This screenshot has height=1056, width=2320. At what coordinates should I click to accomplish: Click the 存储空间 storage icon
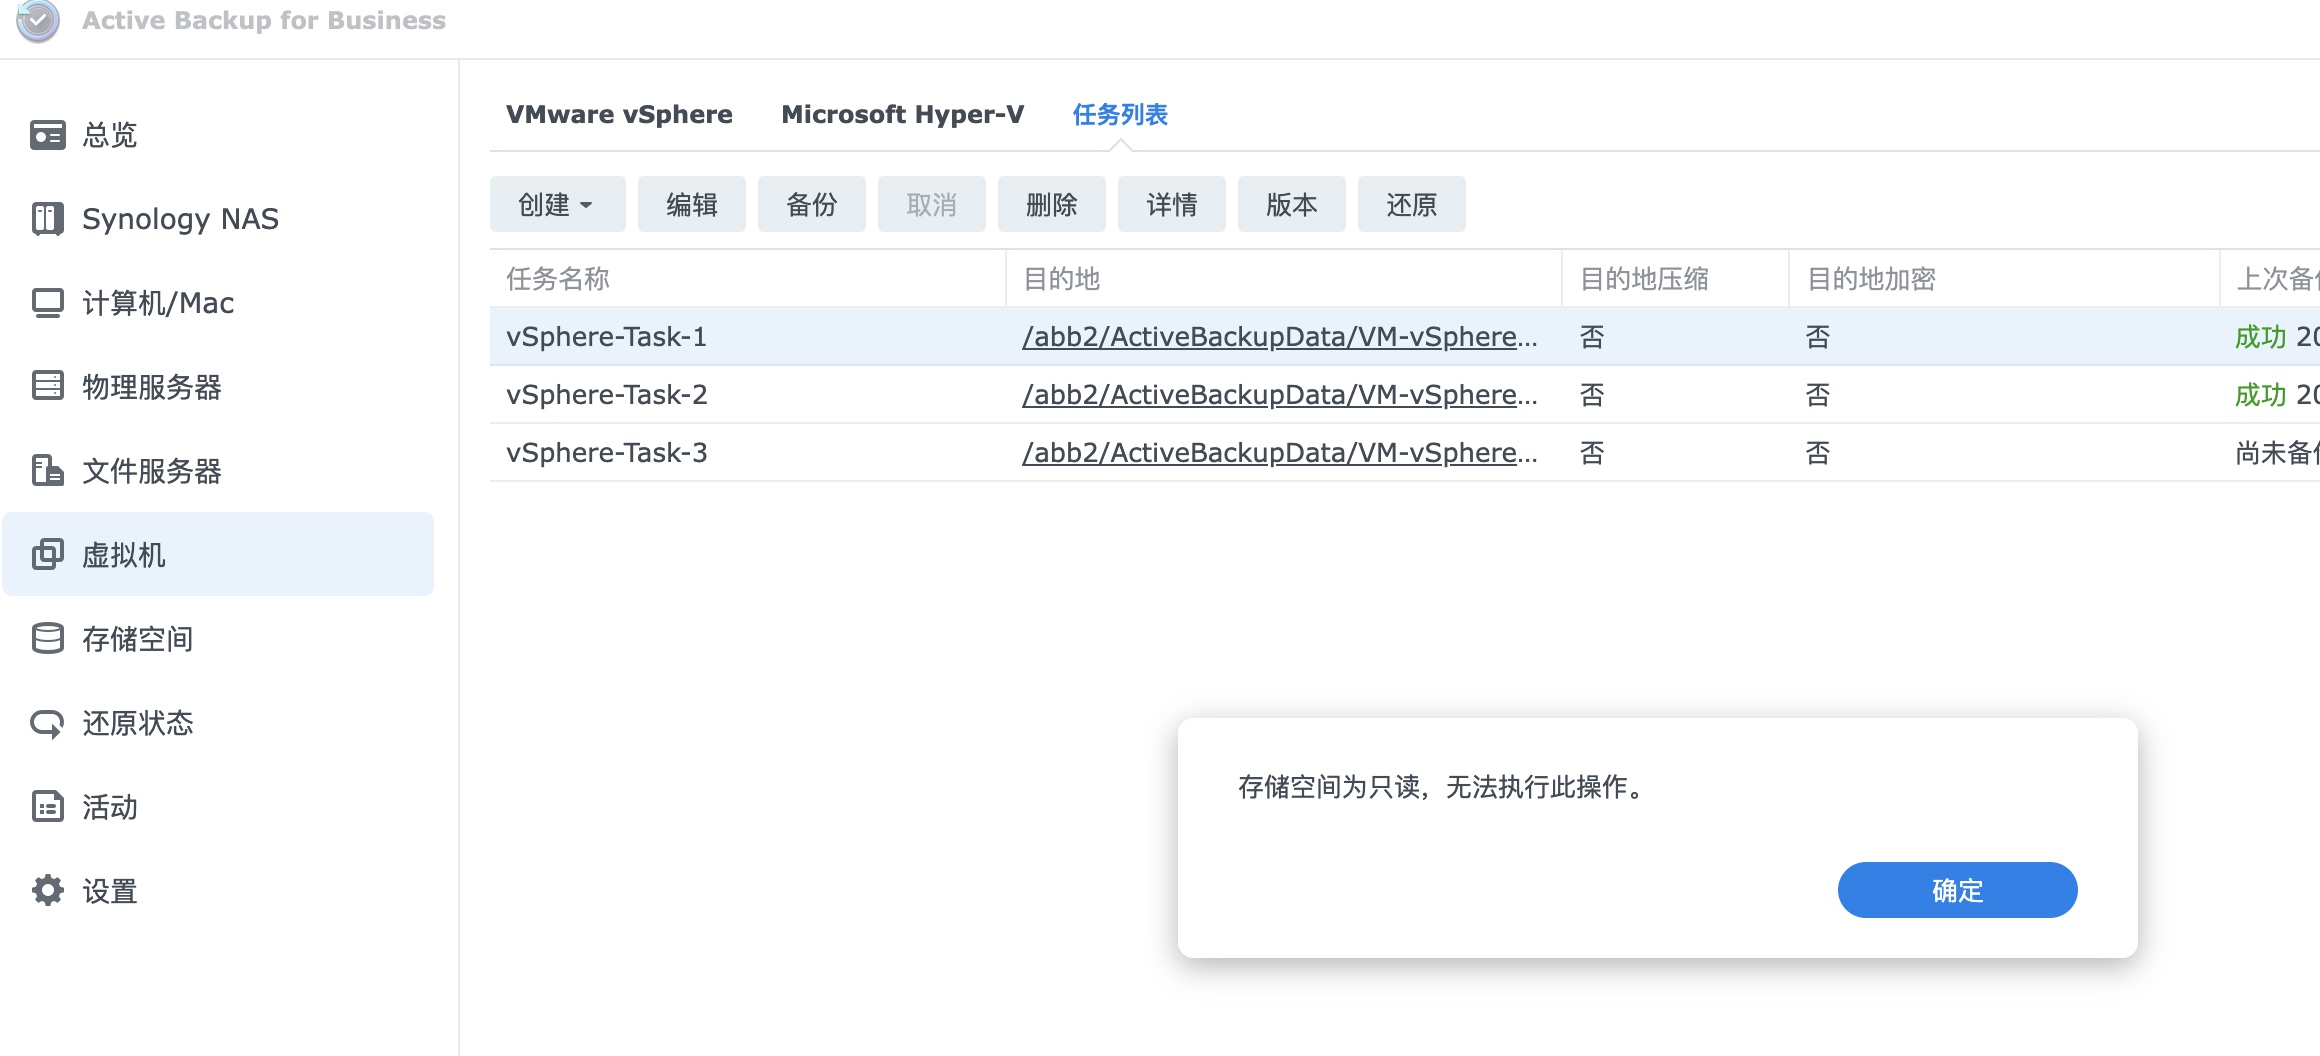click(x=48, y=638)
